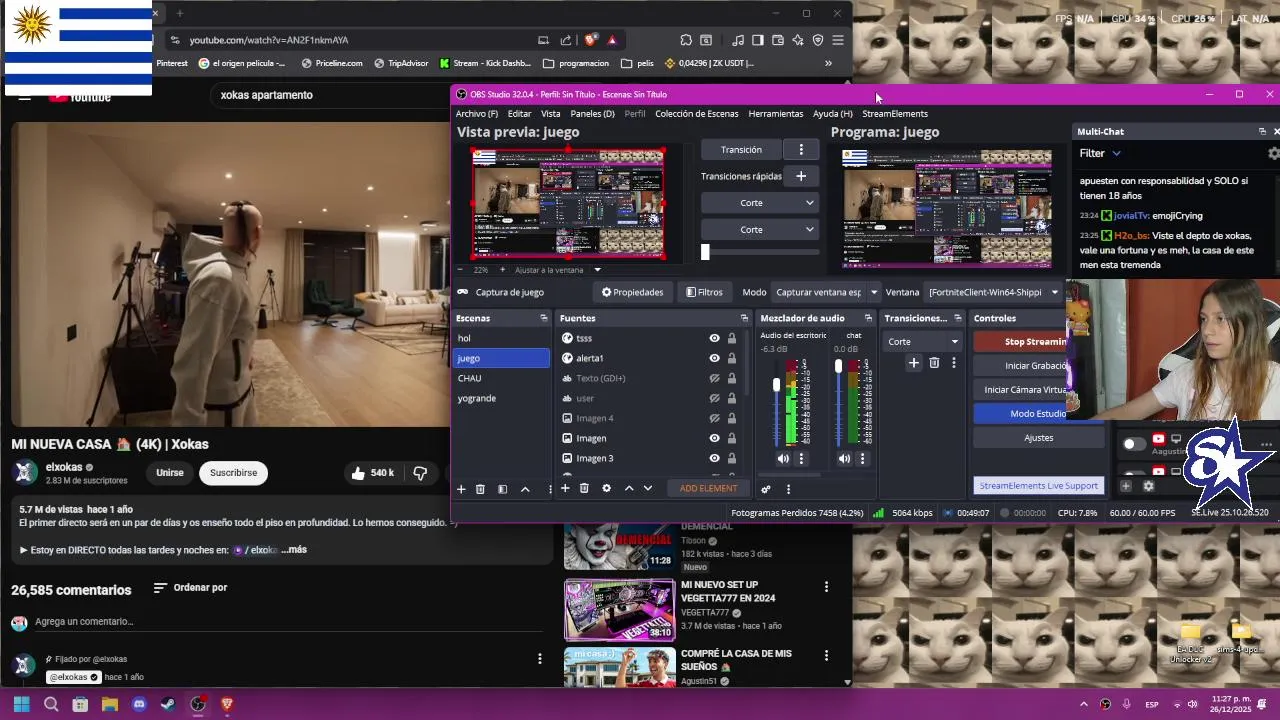Open the Corte dropdown in the Transiciones panel

[923, 341]
